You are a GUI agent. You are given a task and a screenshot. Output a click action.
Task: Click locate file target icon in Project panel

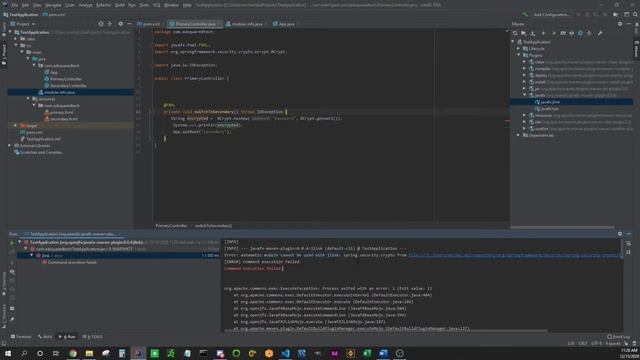101,24
